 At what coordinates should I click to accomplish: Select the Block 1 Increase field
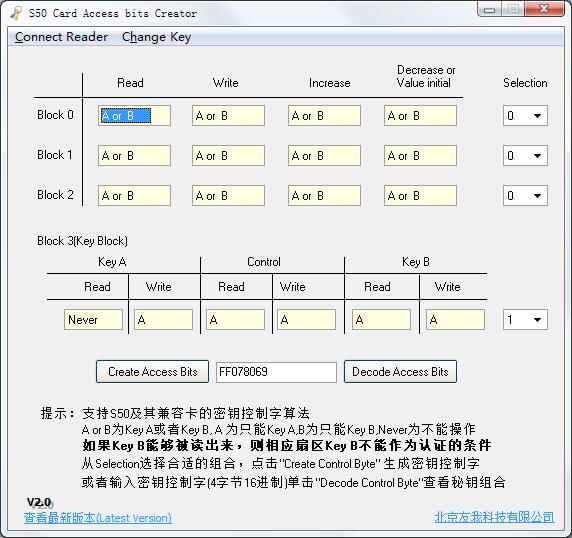point(324,156)
